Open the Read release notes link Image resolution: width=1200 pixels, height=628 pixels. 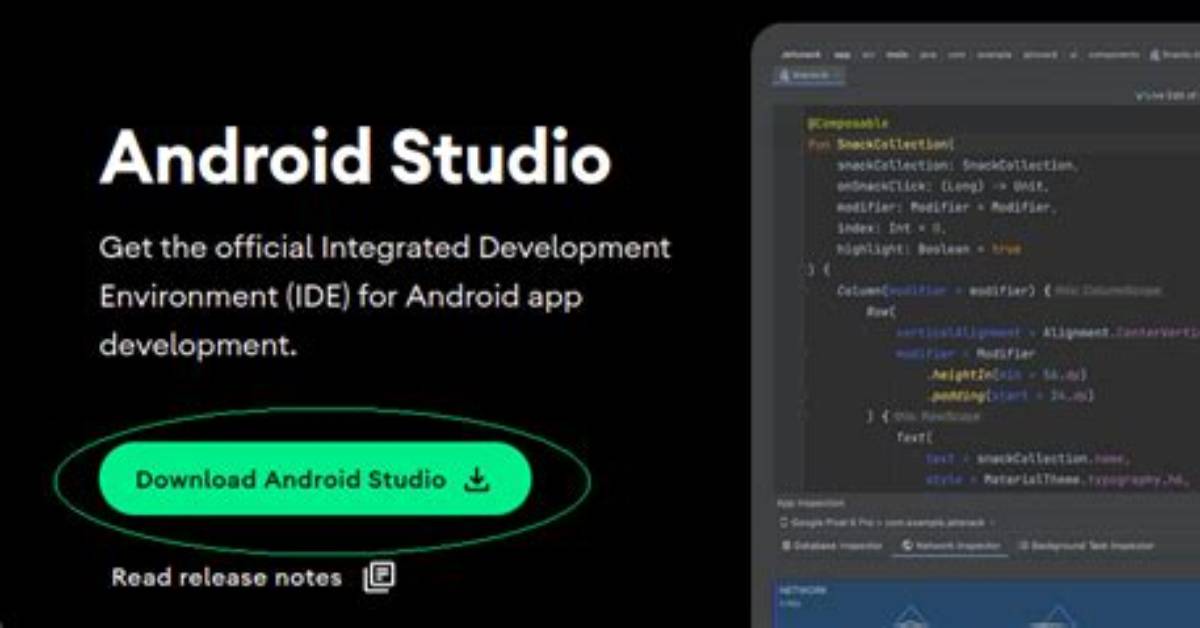tap(253, 577)
